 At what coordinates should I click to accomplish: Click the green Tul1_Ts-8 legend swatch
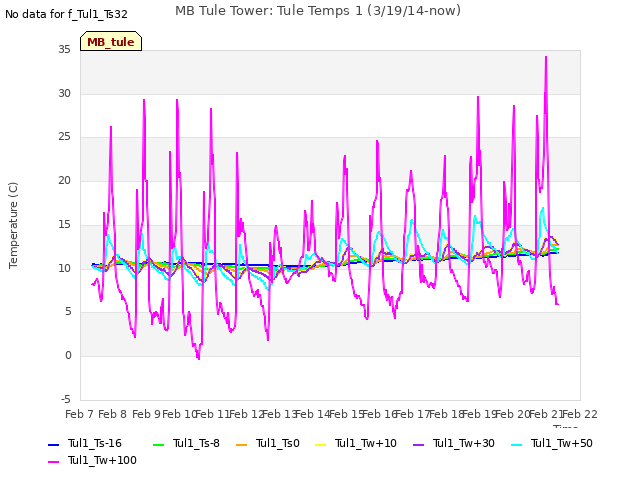pos(158,444)
